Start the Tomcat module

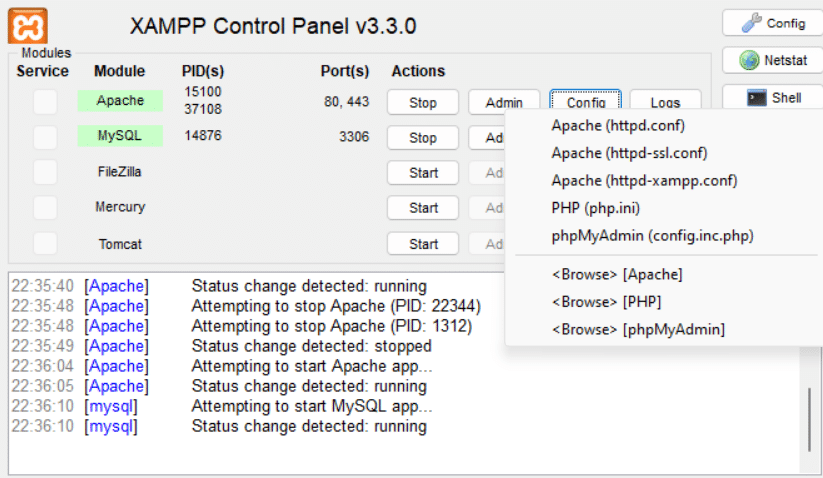[x=423, y=244]
